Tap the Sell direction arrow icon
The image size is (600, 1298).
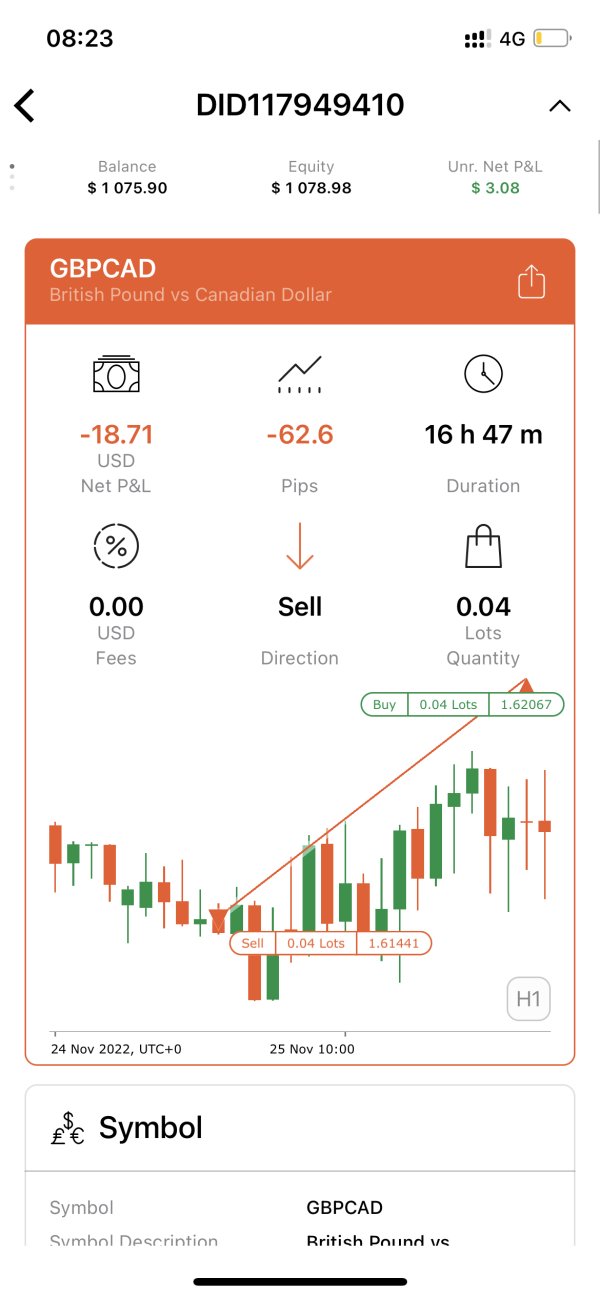pos(300,546)
